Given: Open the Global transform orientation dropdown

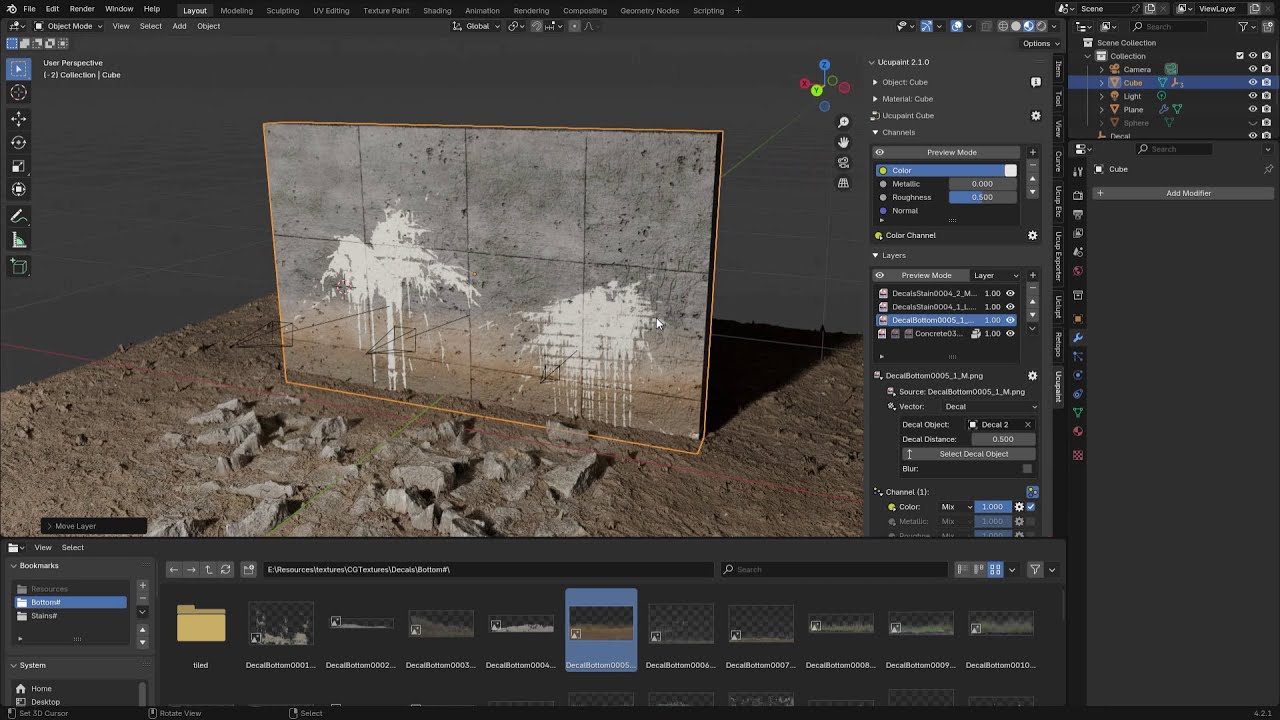Looking at the screenshot, I should (x=478, y=26).
